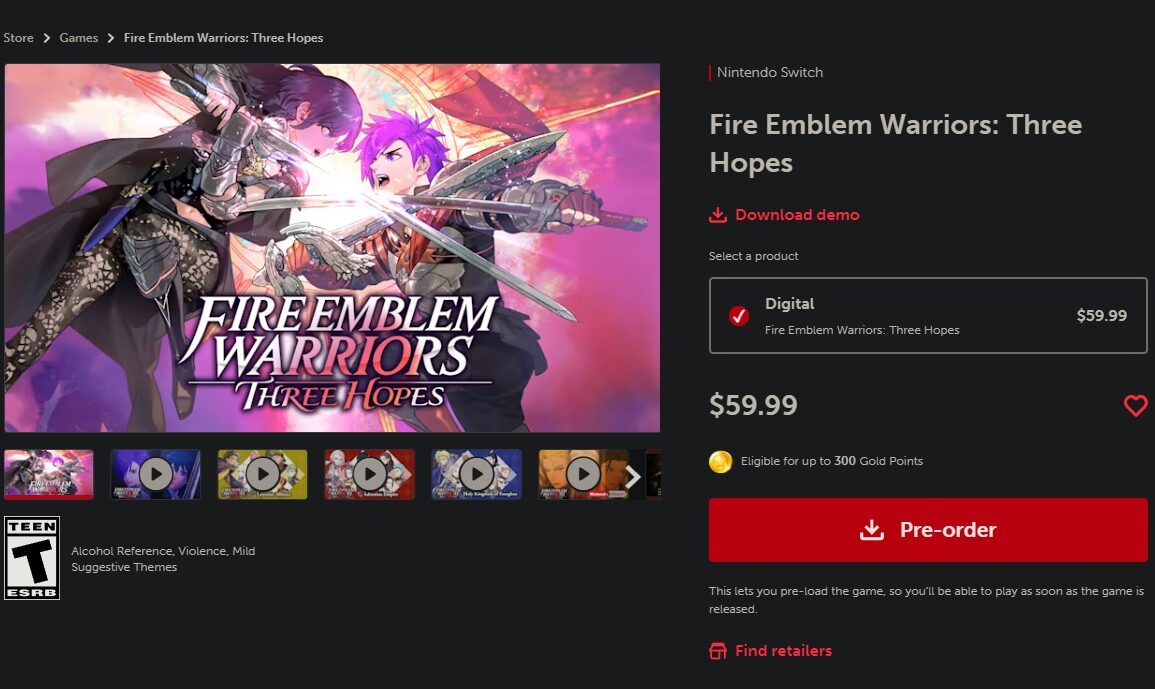The width and height of the screenshot is (1155, 689).
Task: Click the Download demo arrow icon
Action: [717, 214]
